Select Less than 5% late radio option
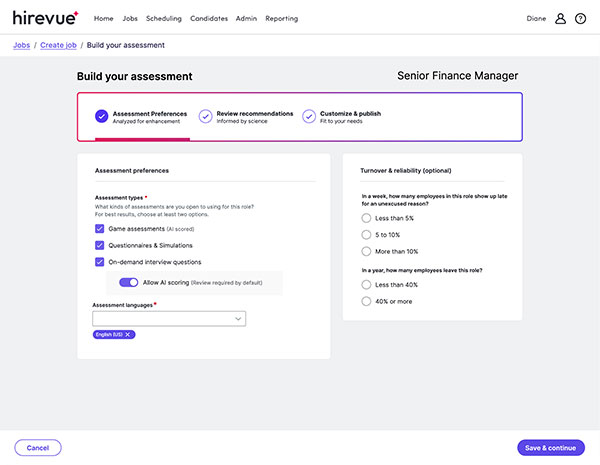 point(366,219)
